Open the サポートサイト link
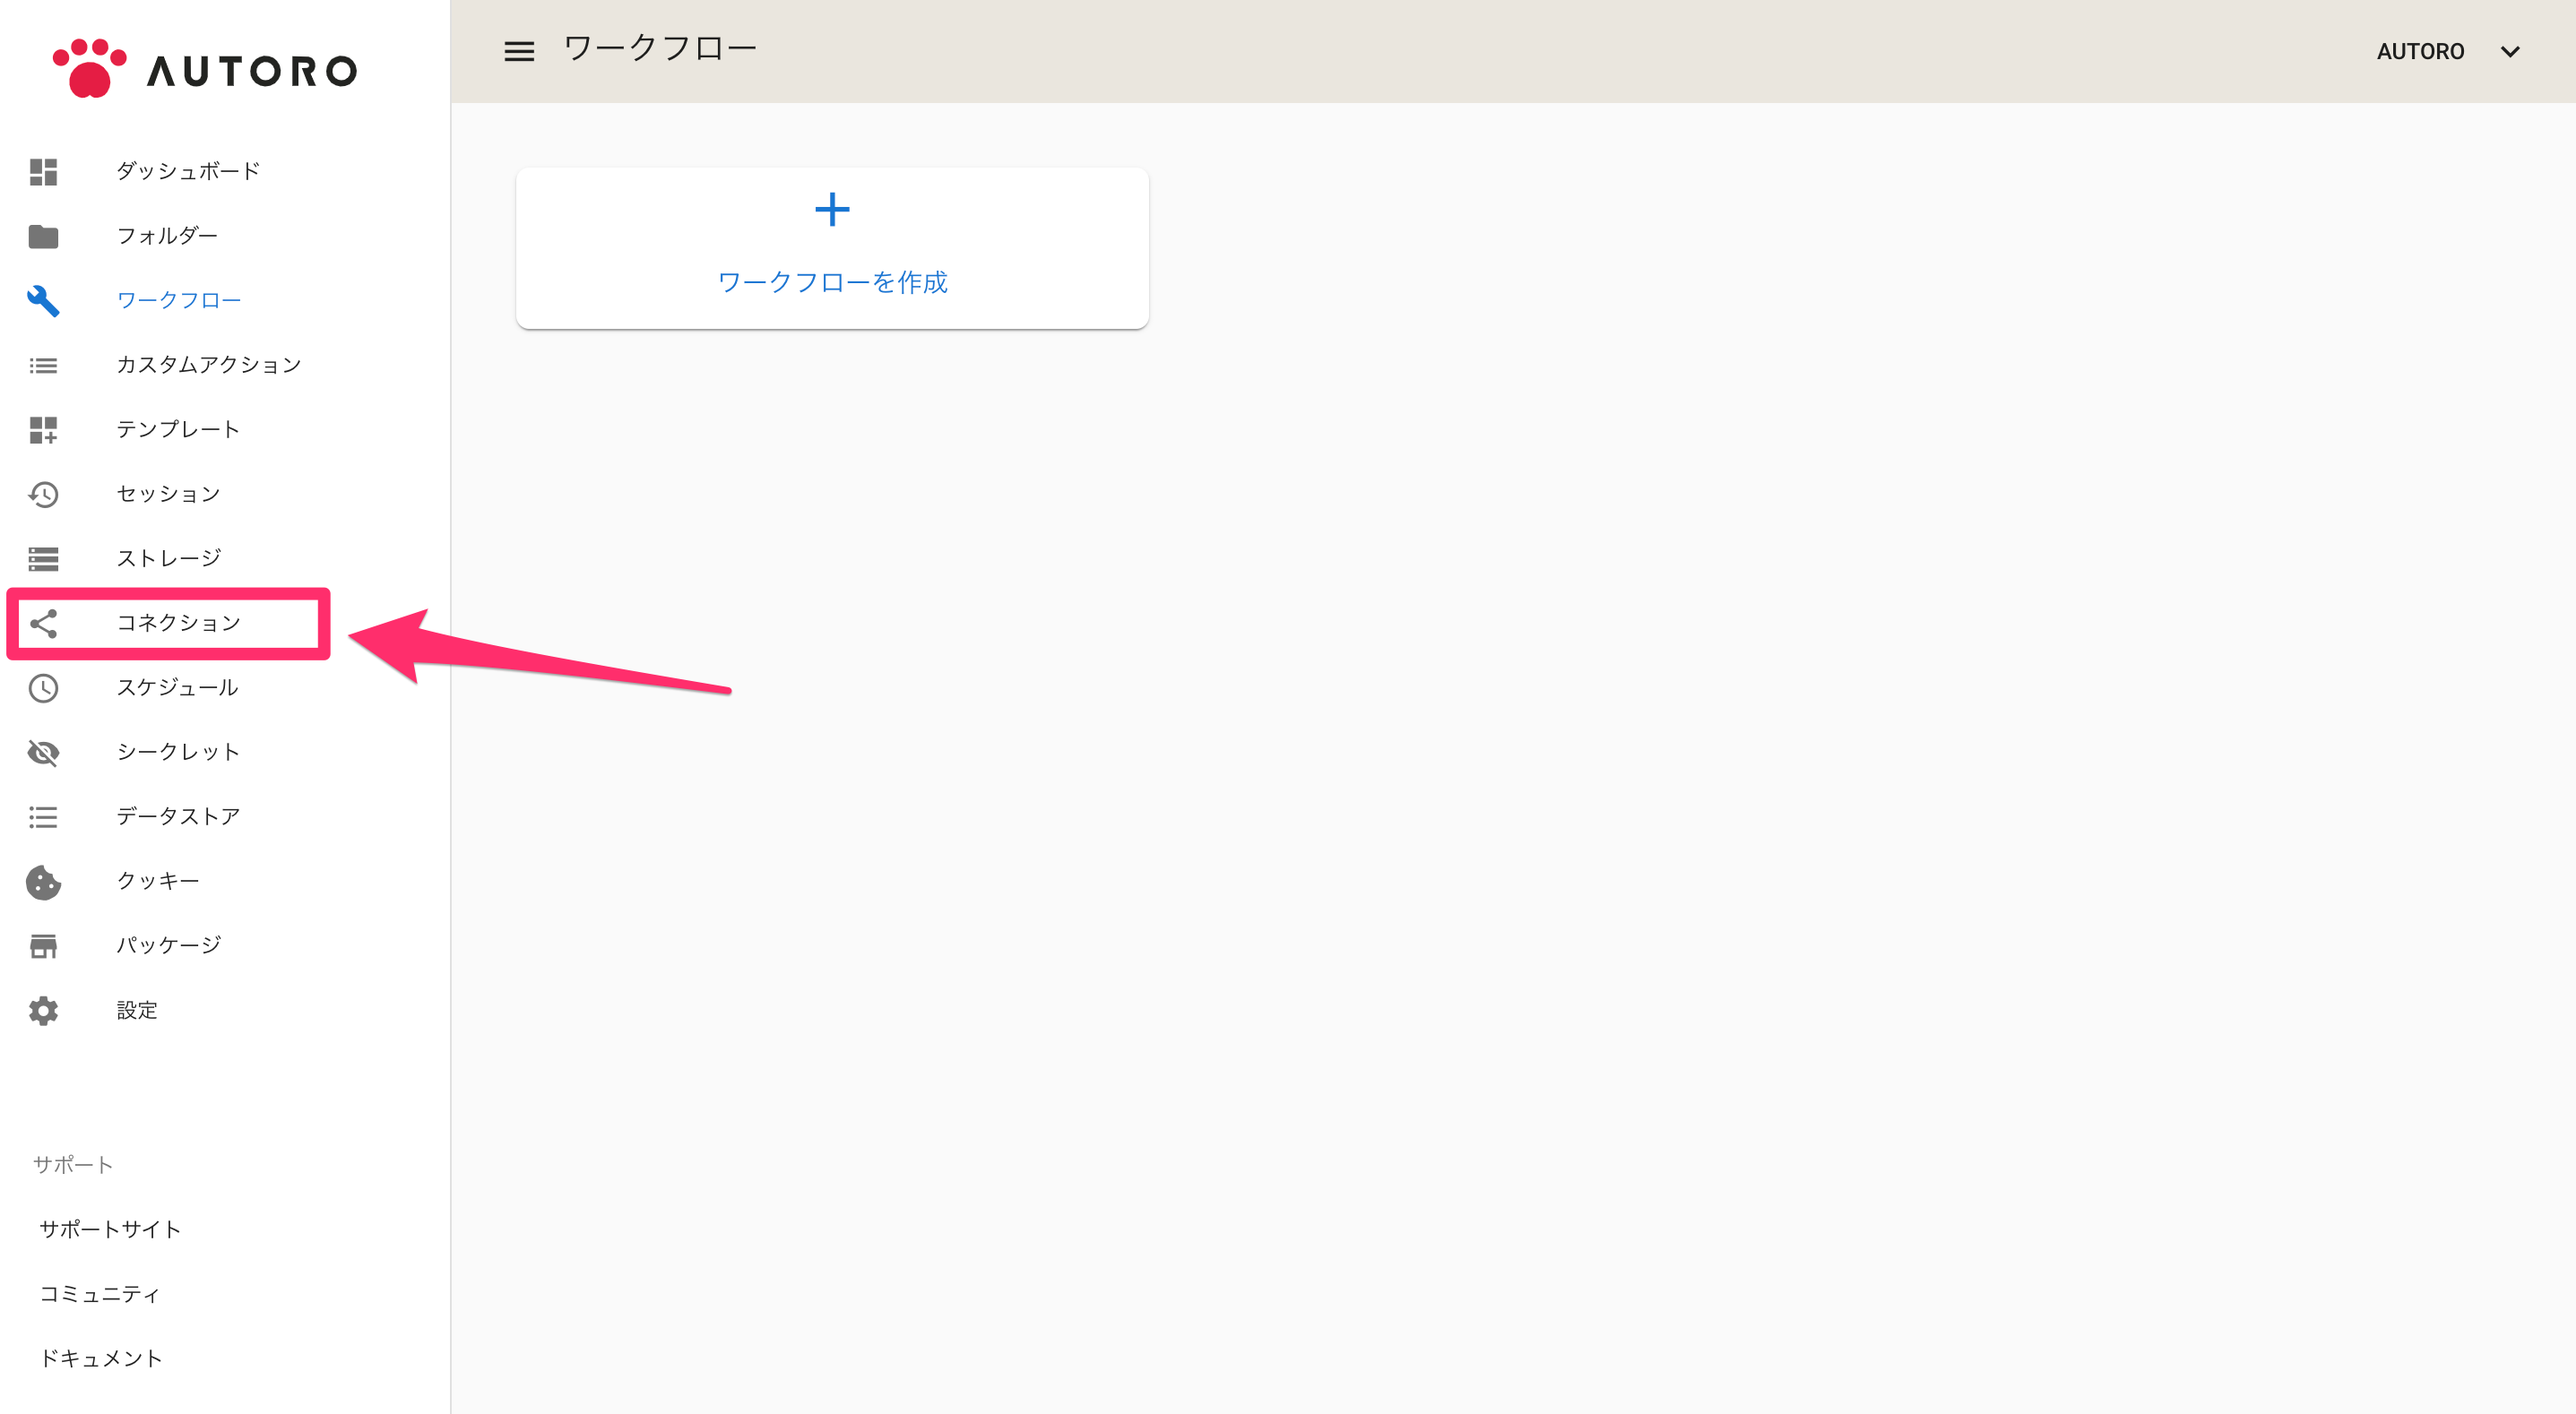 [109, 1228]
